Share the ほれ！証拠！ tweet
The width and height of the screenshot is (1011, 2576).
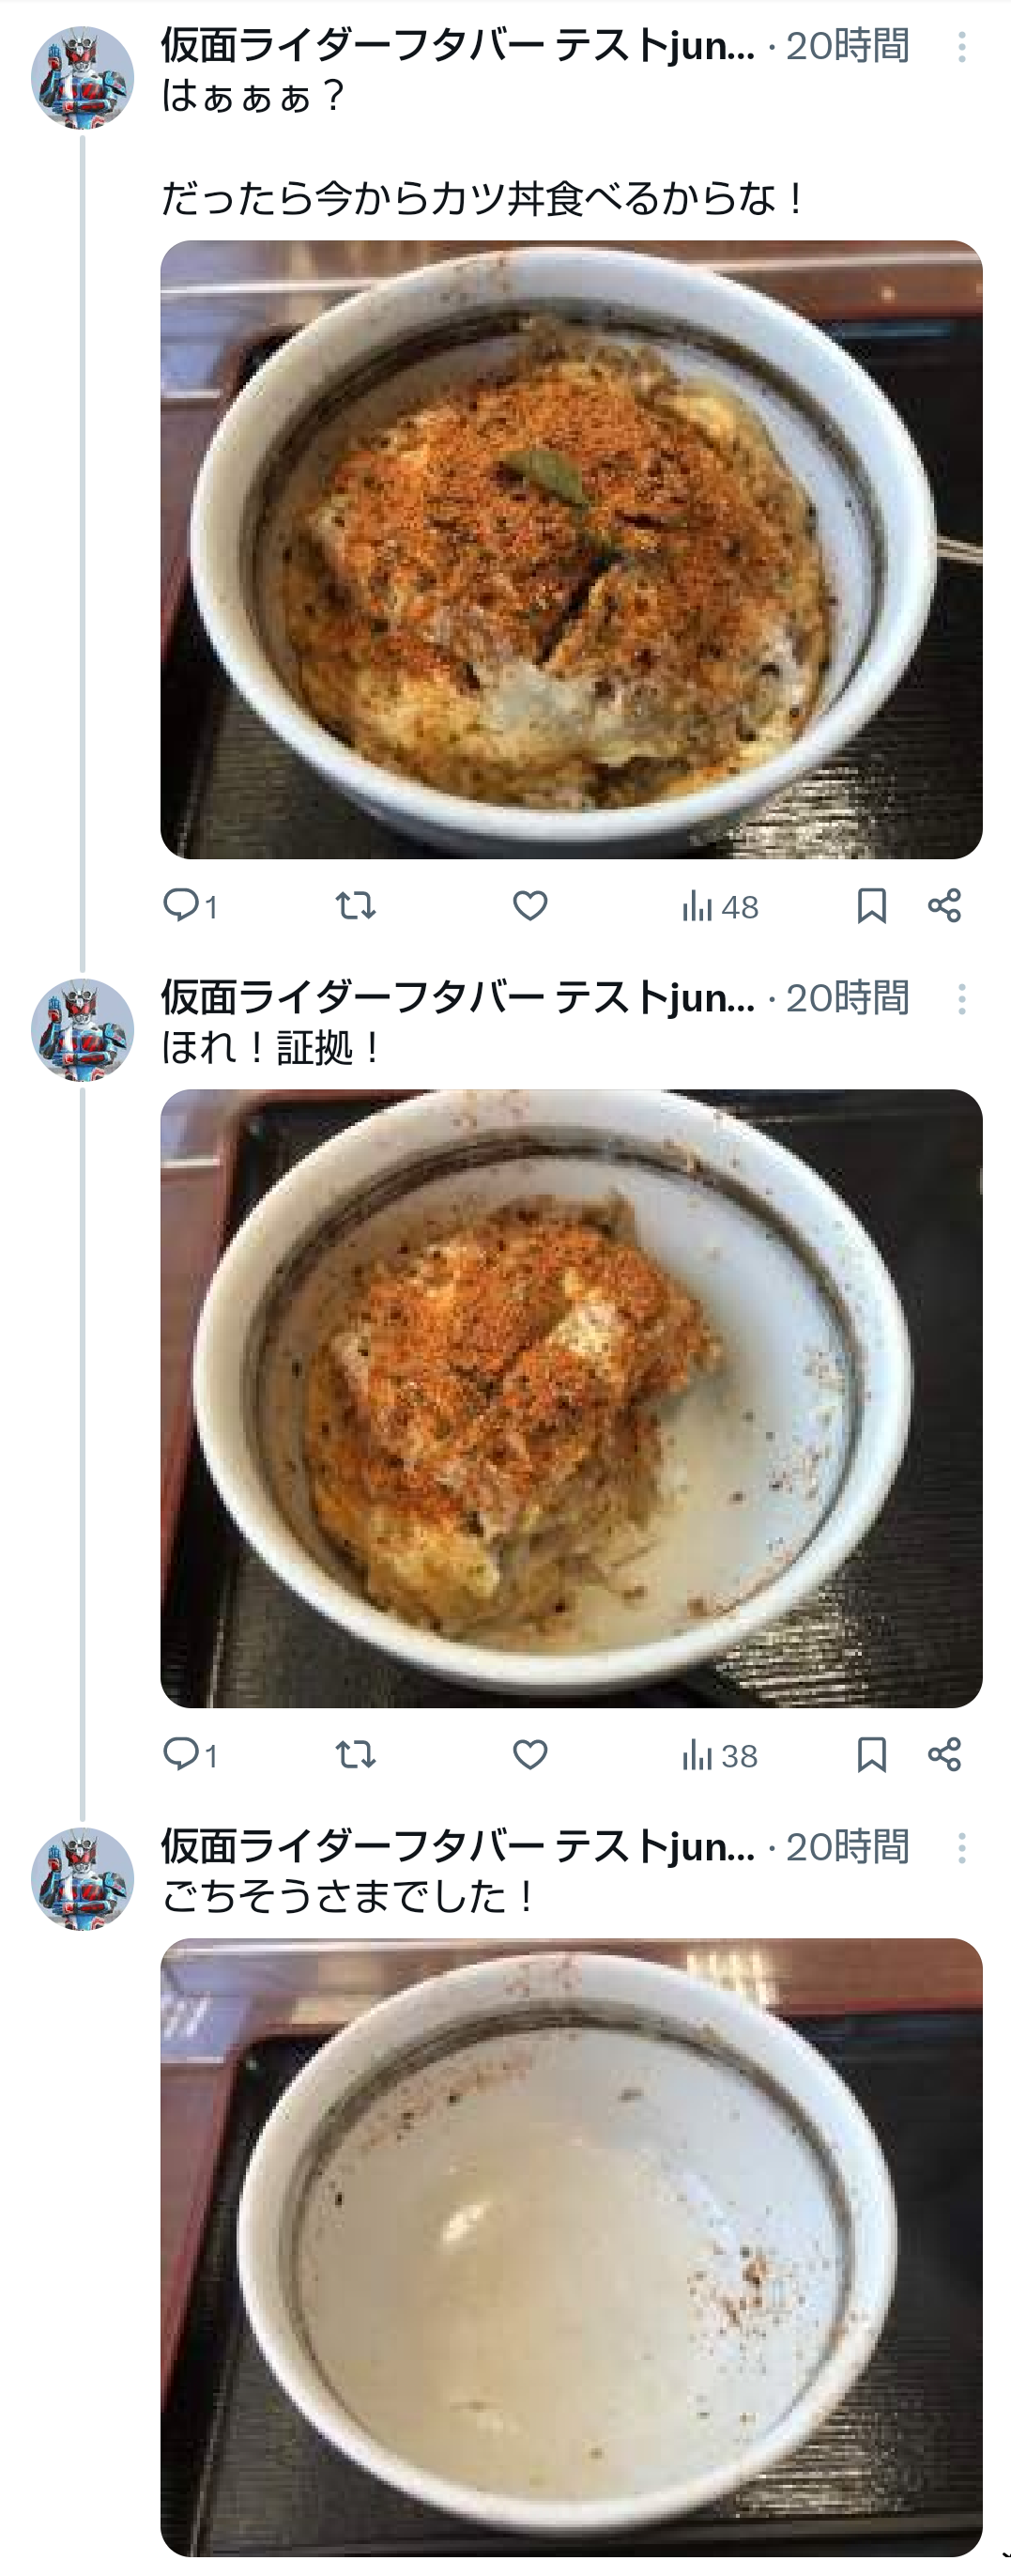tap(944, 1754)
